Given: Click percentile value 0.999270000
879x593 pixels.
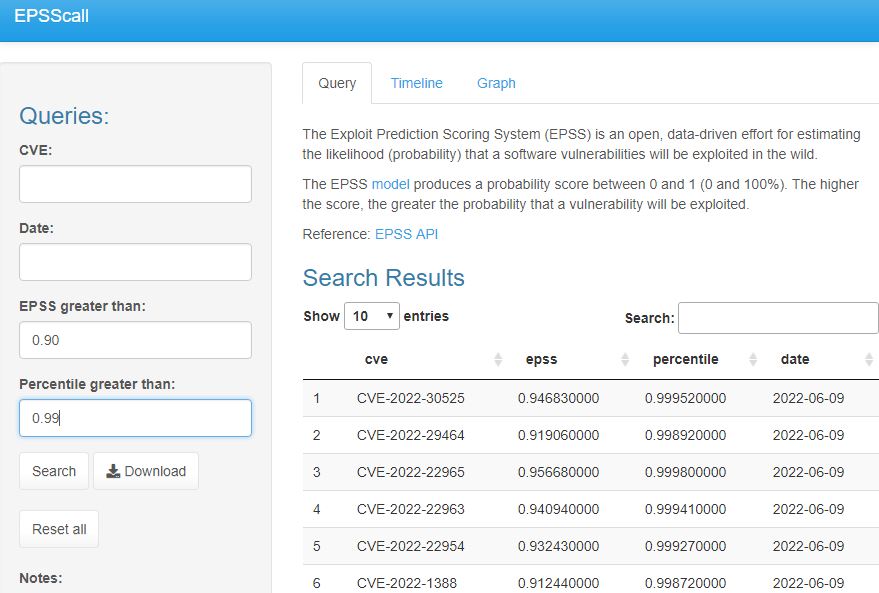Looking at the screenshot, I should (x=685, y=546).
